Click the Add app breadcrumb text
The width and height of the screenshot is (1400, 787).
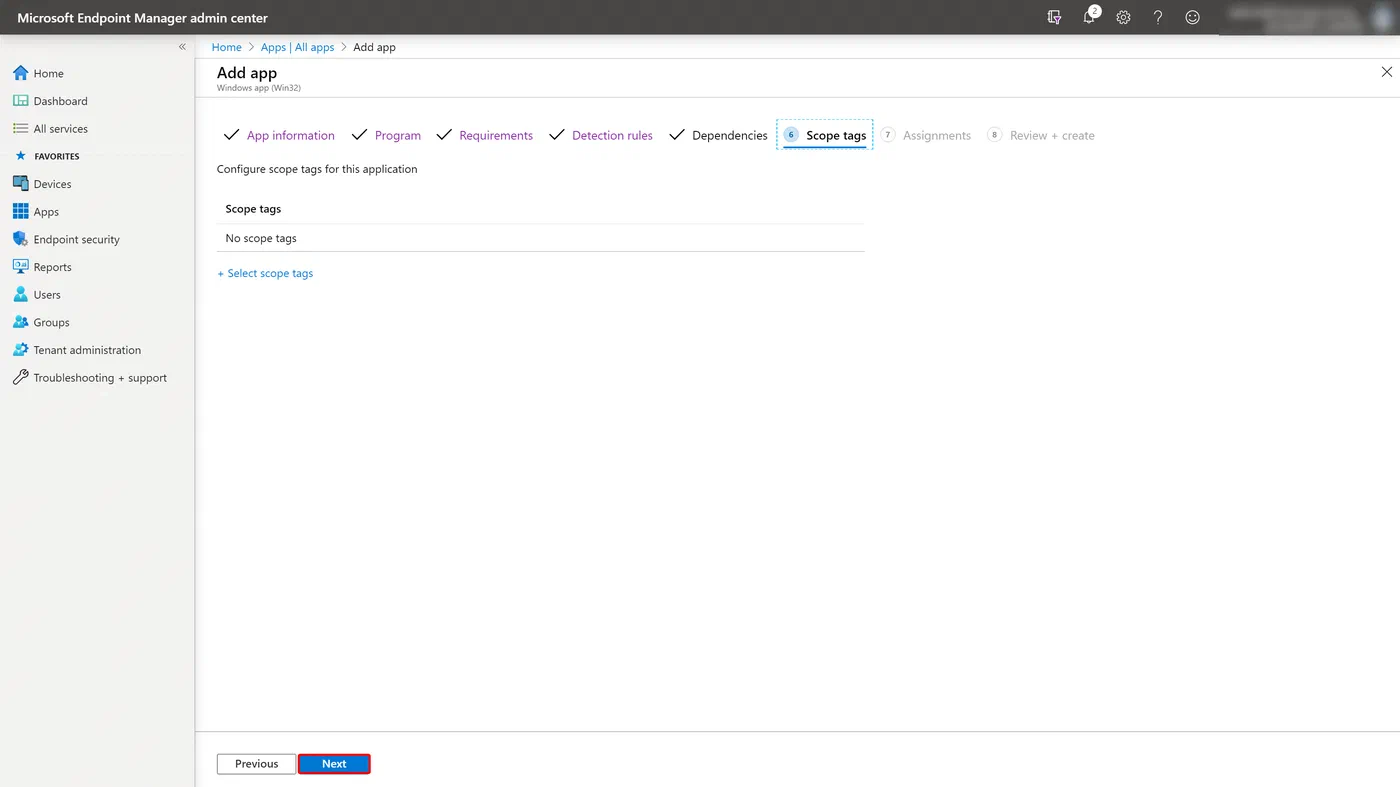point(374,47)
